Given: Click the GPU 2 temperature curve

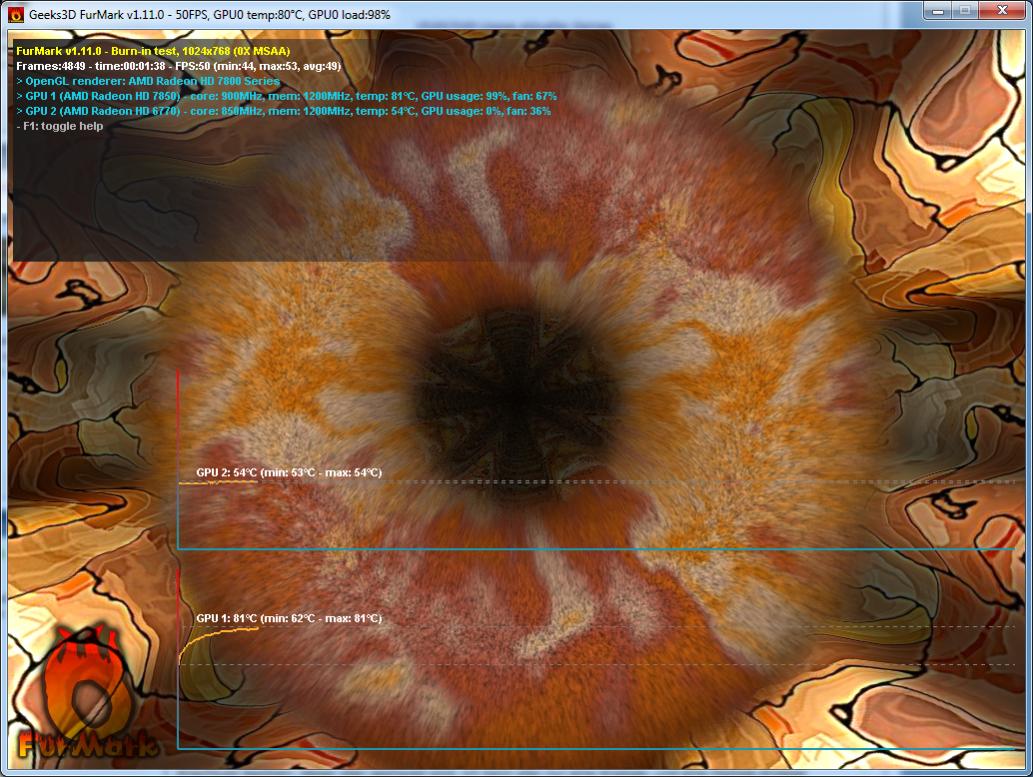Looking at the screenshot, I should coord(217,482).
